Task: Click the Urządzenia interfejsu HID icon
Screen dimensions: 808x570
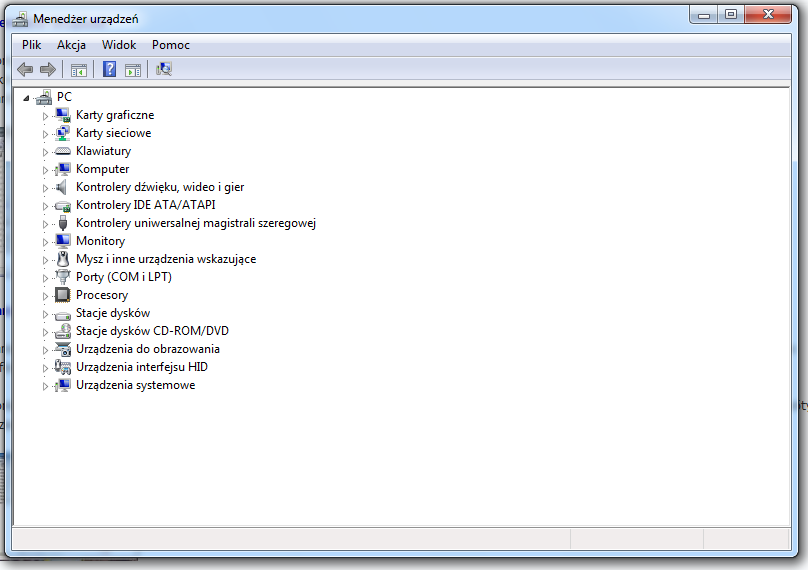Action: pyautogui.click(x=63, y=367)
